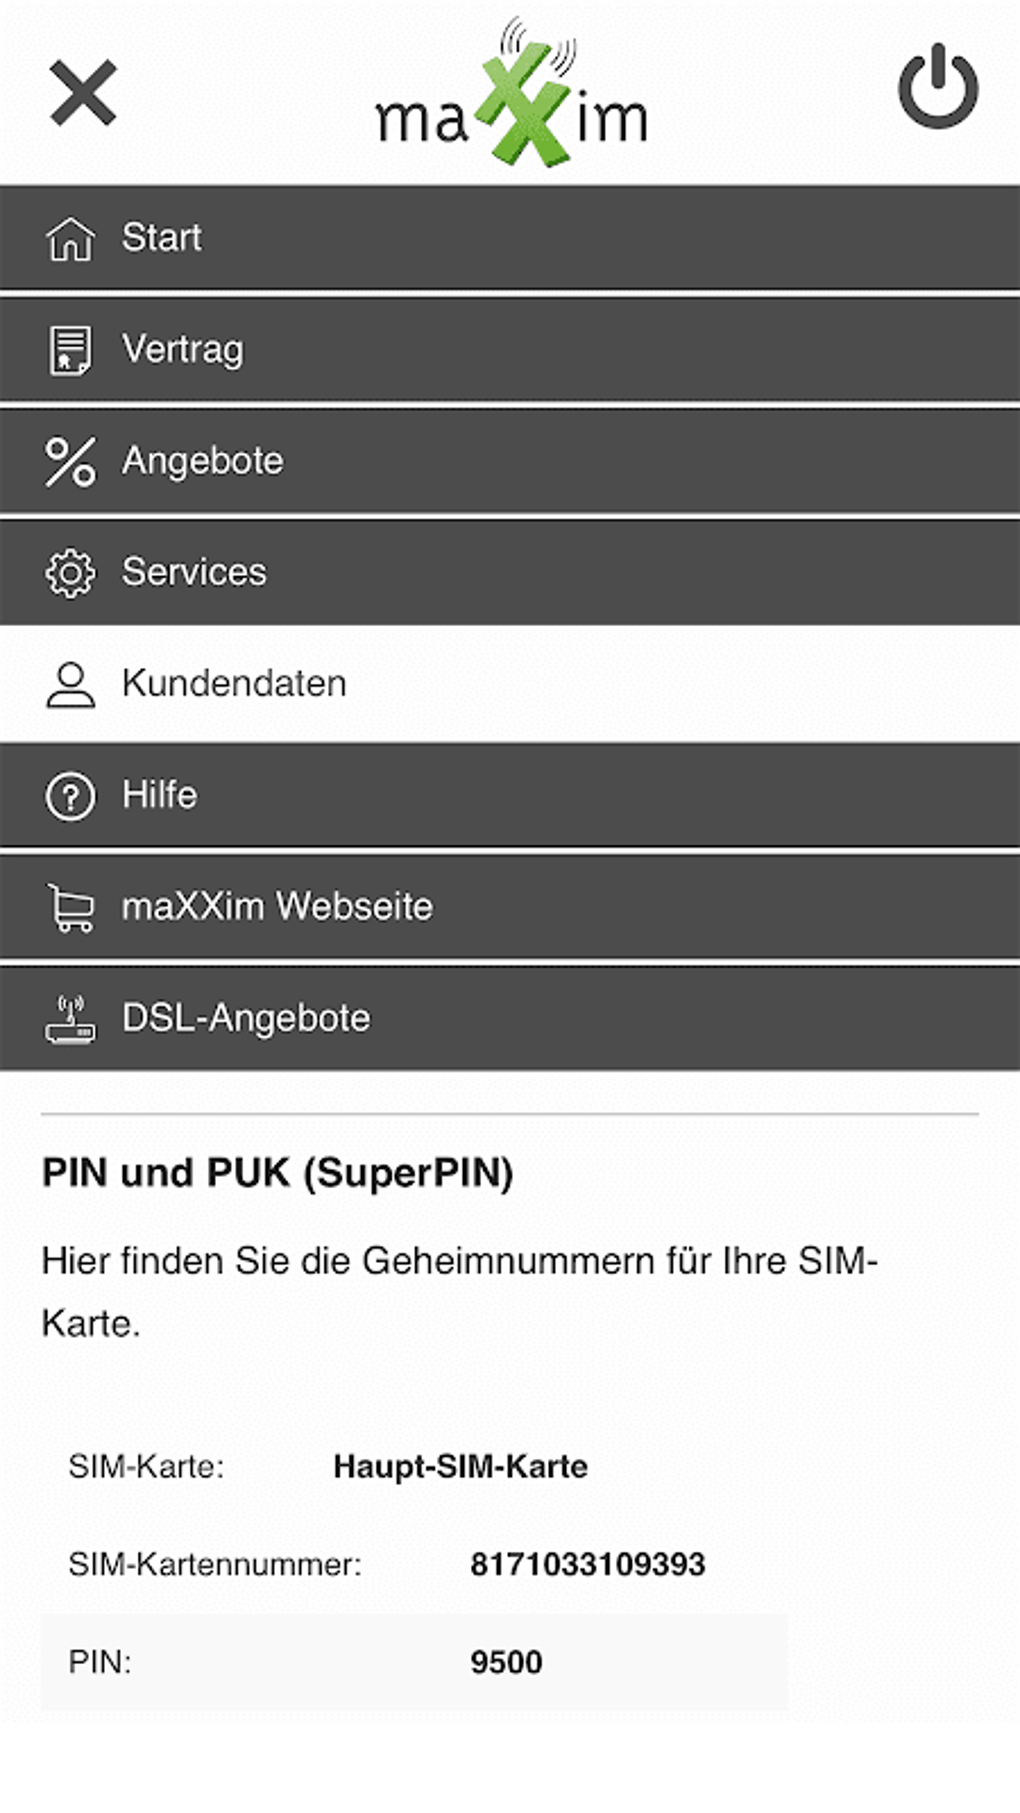Tap the person icon for Kundendaten

pos(70,685)
